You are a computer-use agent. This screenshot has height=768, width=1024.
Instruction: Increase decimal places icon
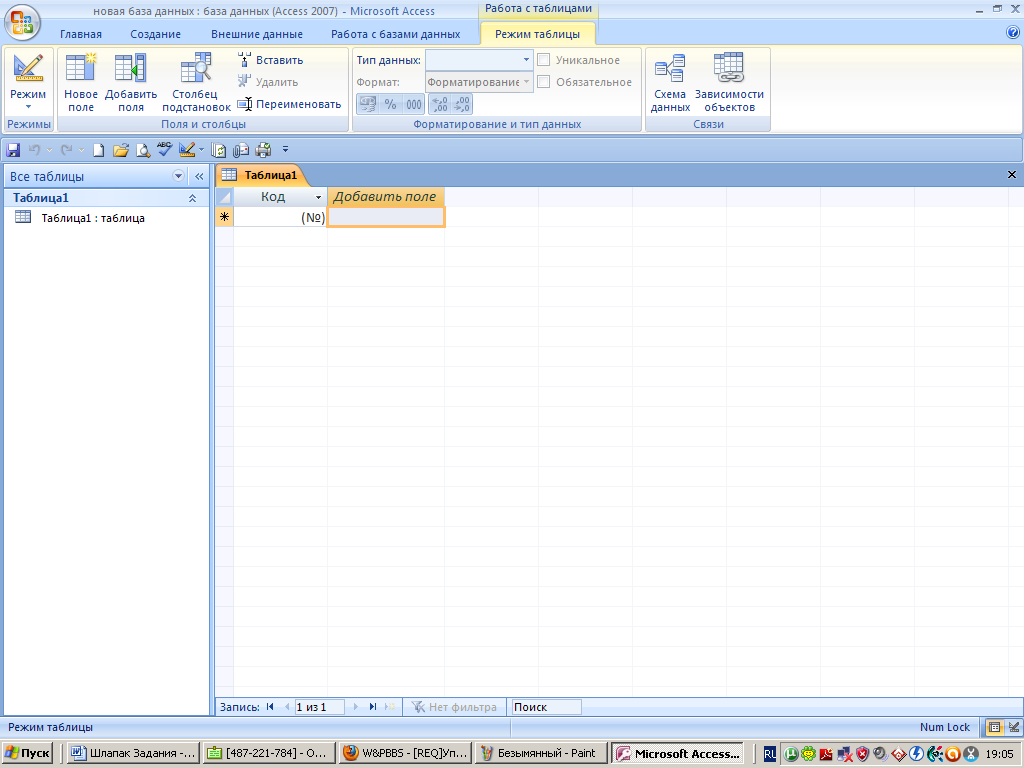(x=440, y=104)
